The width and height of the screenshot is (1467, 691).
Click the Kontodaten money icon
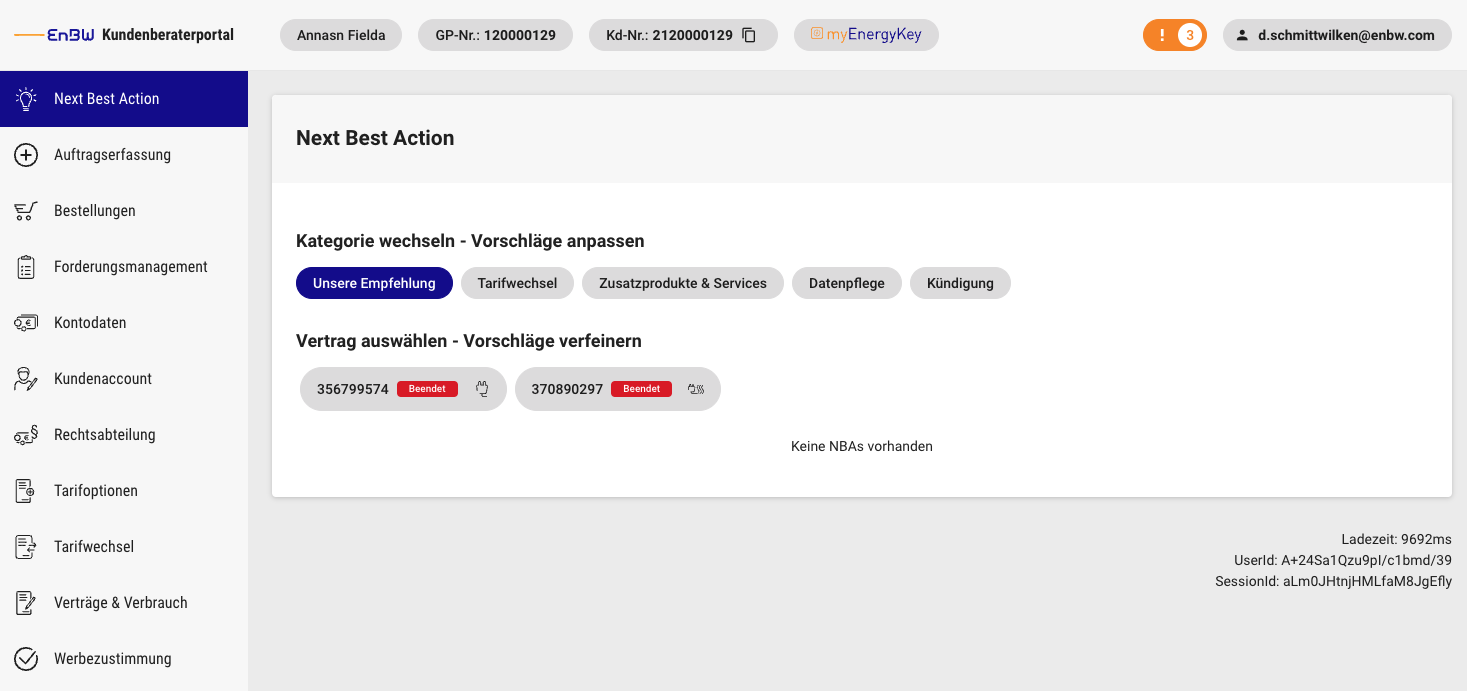pos(26,323)
